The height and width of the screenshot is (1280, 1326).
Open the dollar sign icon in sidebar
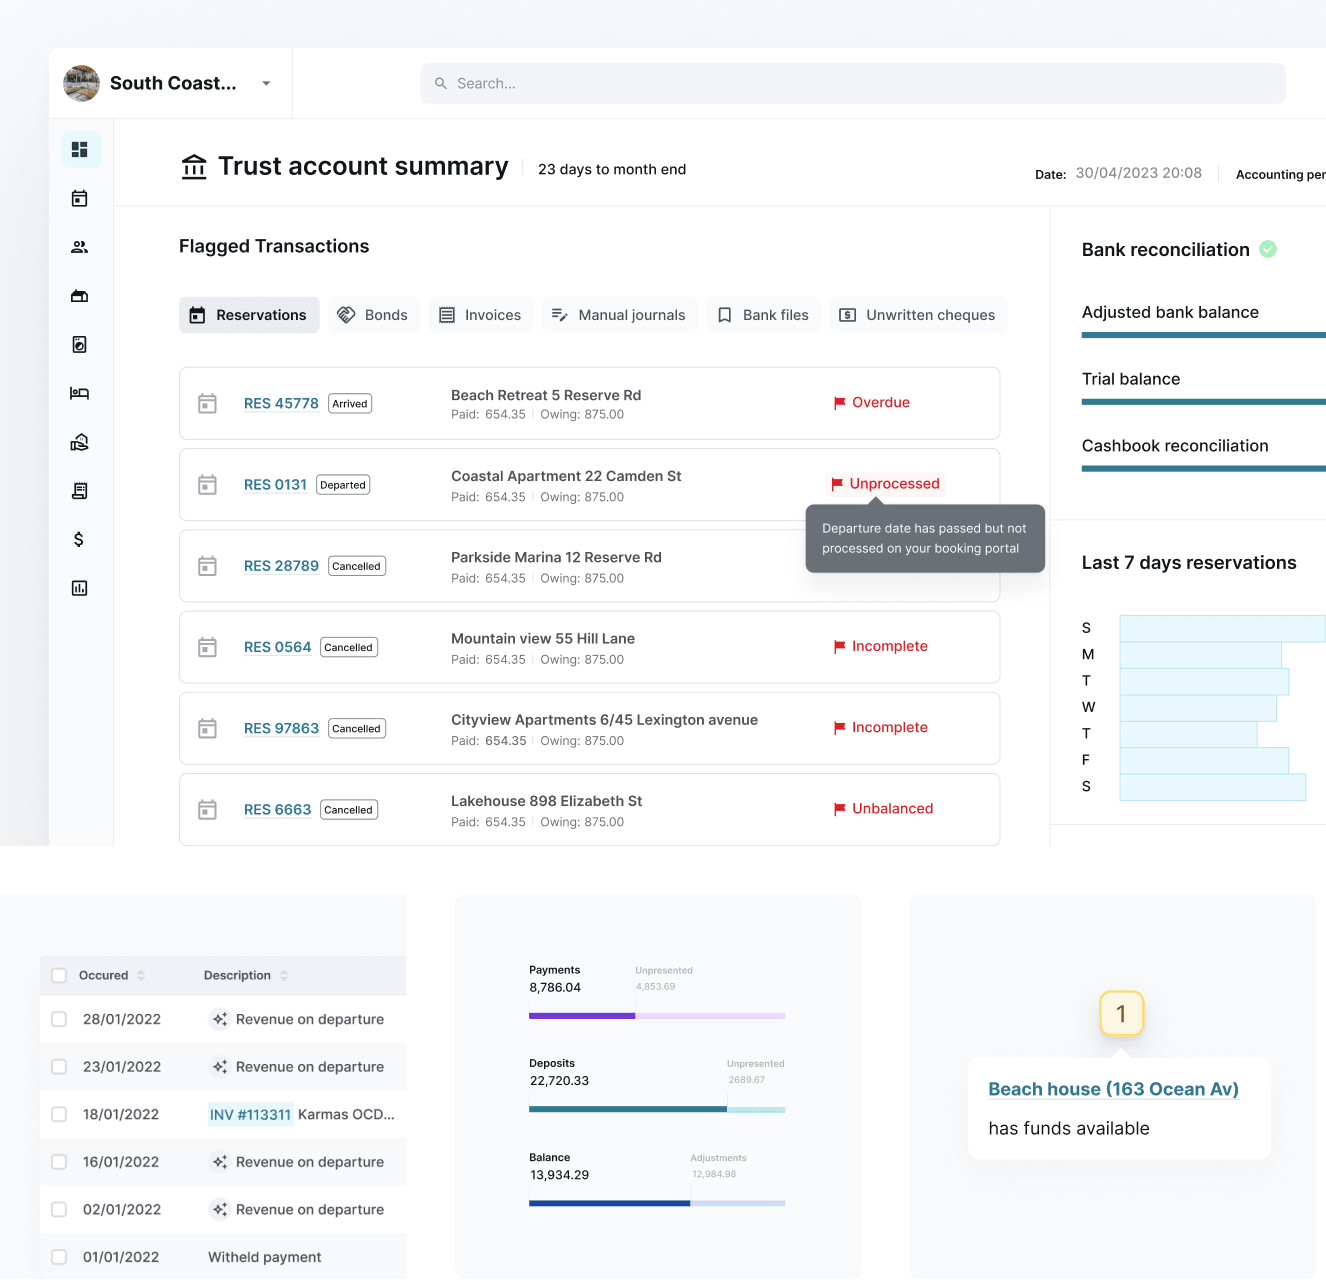point(79,540)
